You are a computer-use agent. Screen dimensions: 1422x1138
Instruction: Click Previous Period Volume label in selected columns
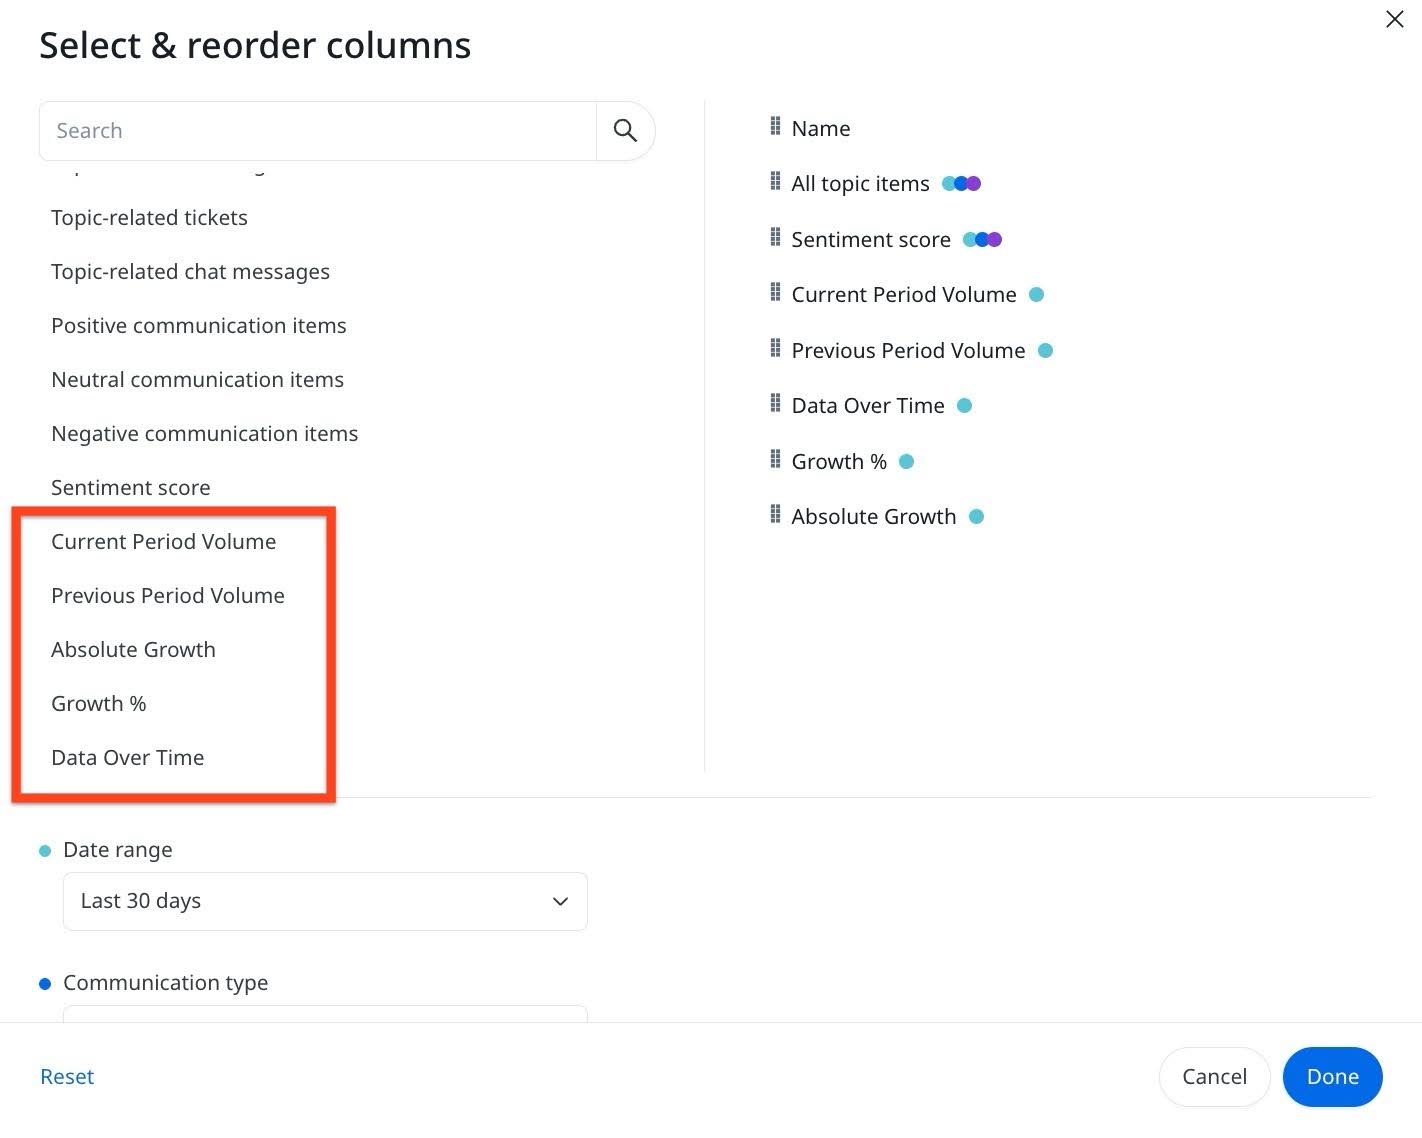908,351
